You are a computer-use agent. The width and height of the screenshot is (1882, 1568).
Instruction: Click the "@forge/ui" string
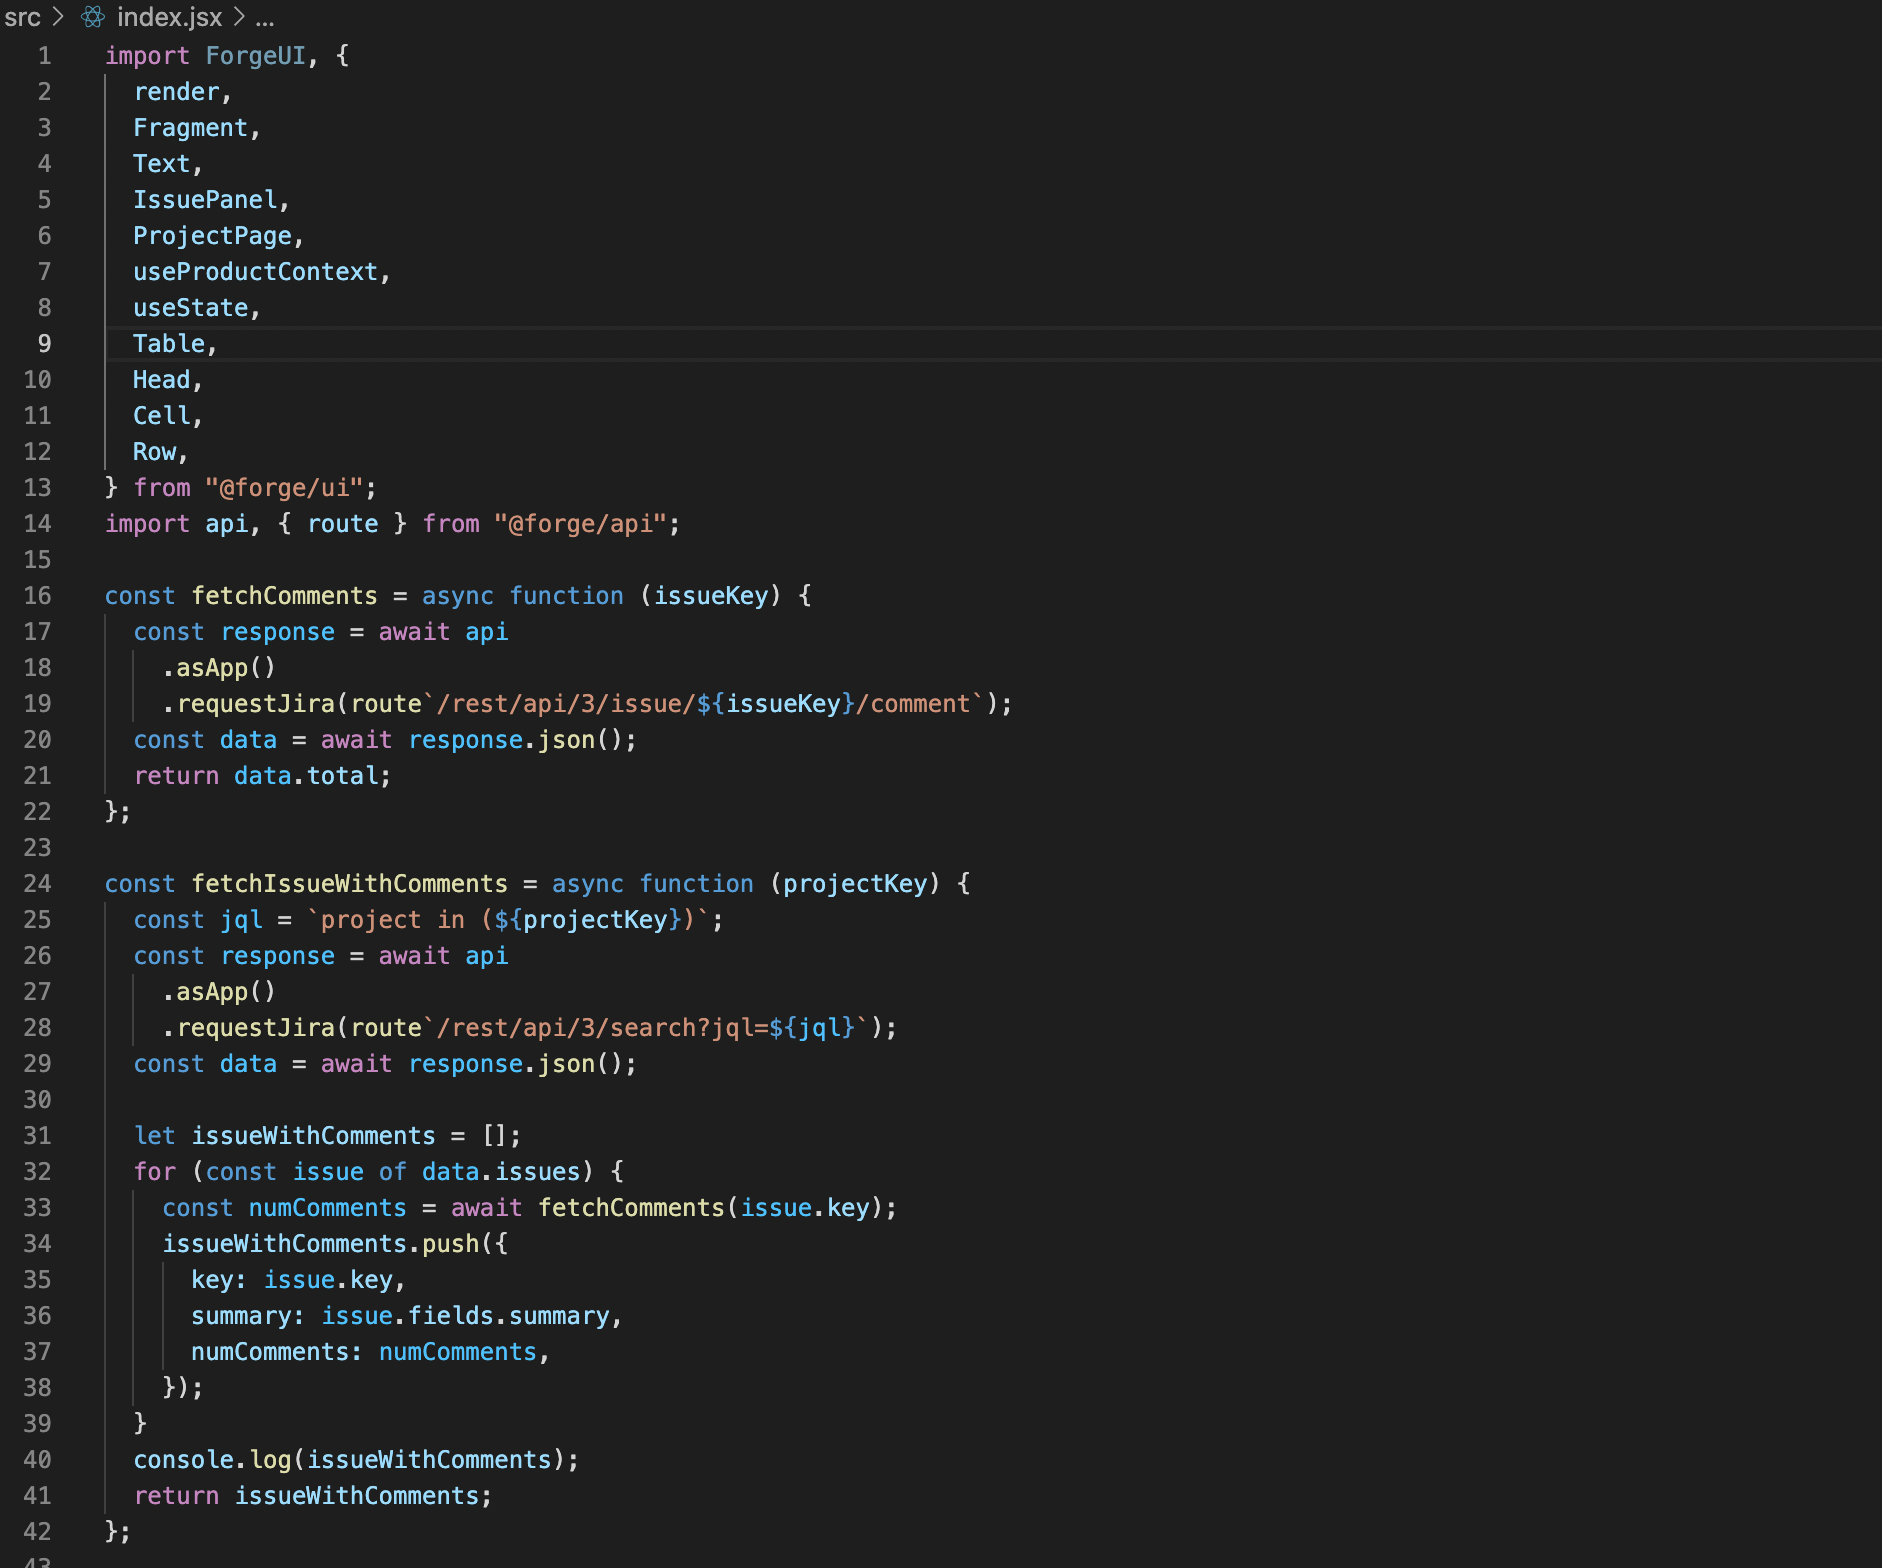coord(284,488)
